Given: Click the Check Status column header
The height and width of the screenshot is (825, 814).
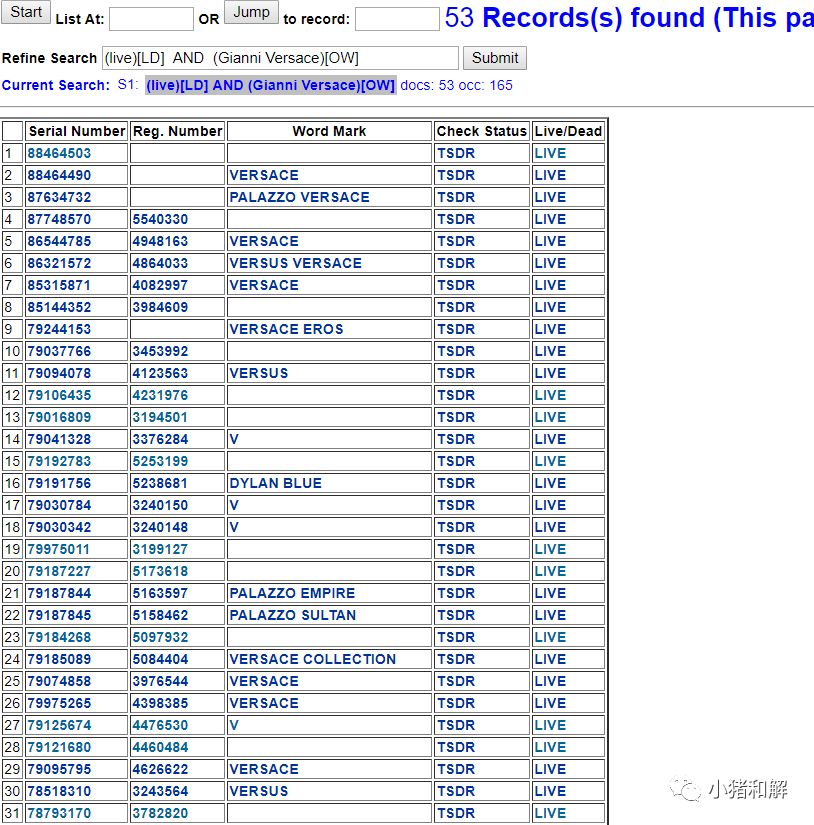Looking at the screenshot, I should coord(481,131).
